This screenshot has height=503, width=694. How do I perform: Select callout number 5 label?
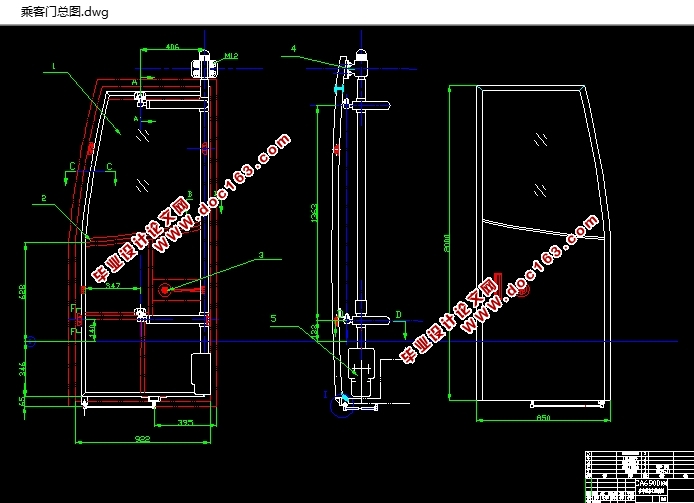(x=273, y=318)
